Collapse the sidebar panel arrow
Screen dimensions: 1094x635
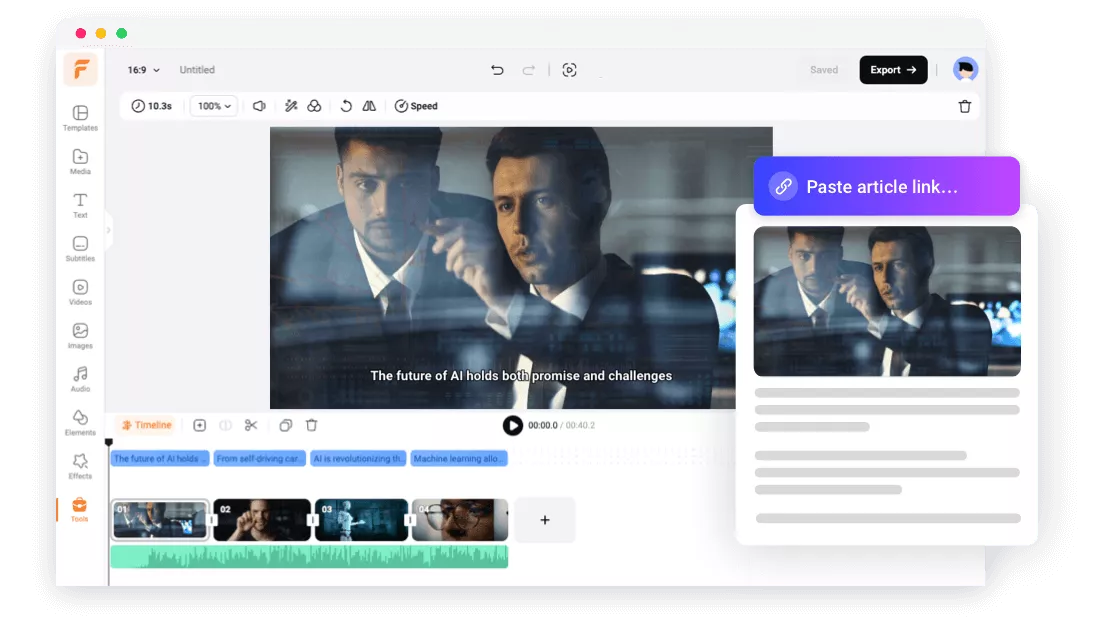[x=108, y=230]
